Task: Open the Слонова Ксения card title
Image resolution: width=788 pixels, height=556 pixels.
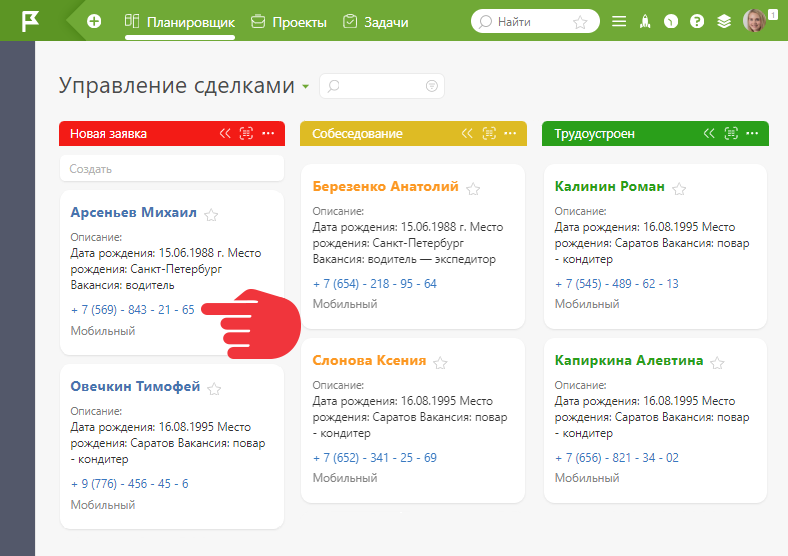Action: (x=369, y=360)
